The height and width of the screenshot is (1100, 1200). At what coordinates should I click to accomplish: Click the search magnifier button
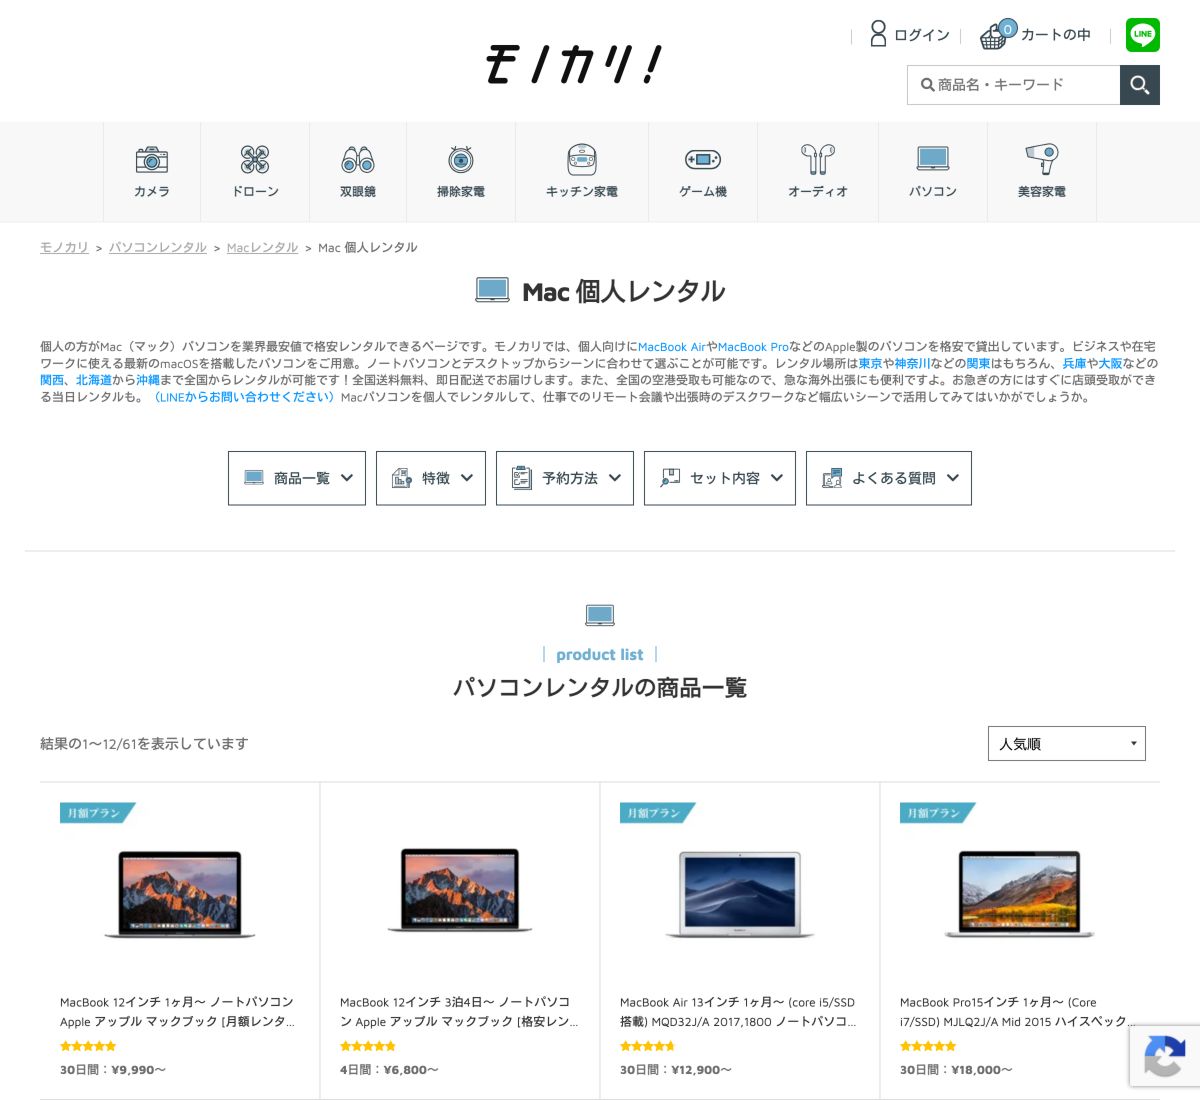point(1140,85)
